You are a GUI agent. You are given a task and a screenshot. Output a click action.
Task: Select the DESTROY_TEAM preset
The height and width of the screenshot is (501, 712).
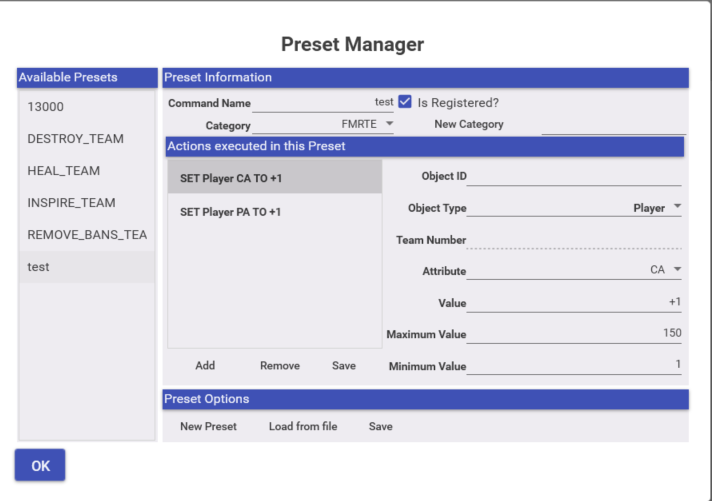tap(87, 139)
